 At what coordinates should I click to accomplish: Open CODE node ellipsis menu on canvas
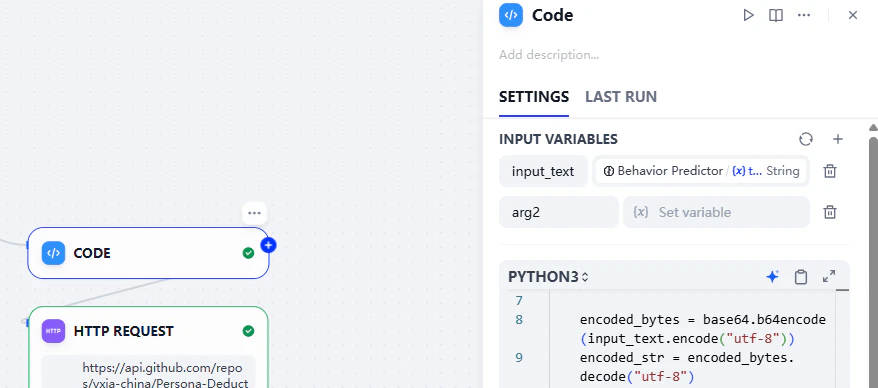tap(254, 213)
